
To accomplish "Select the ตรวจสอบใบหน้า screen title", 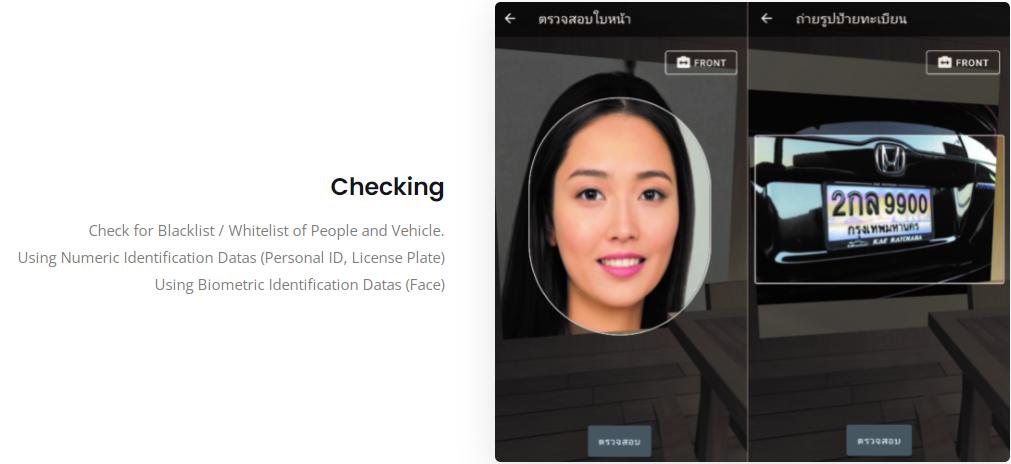I will point(584,19).
